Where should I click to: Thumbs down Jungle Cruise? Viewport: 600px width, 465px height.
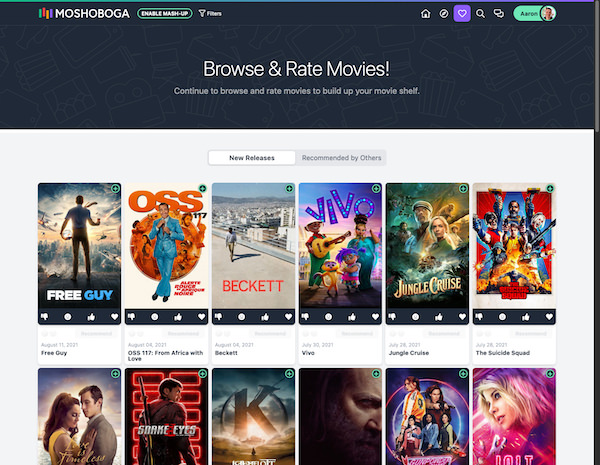coord(392,317)
